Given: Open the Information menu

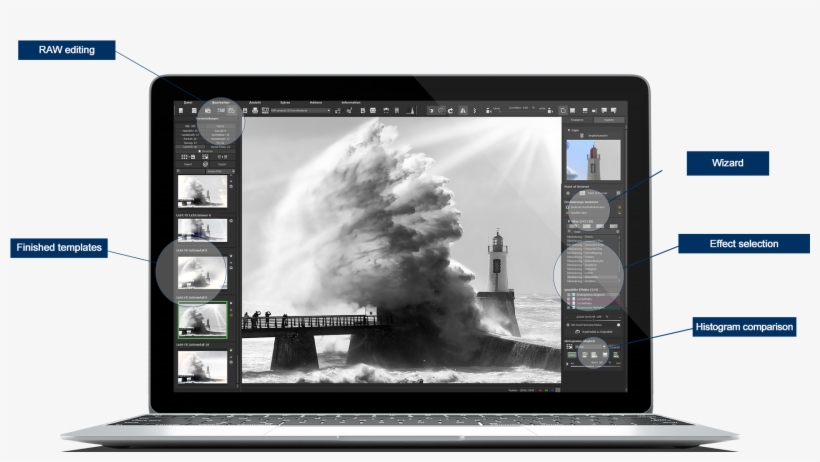Looking at the screenshot, I should pyautogui.click(x=351, y=103).
